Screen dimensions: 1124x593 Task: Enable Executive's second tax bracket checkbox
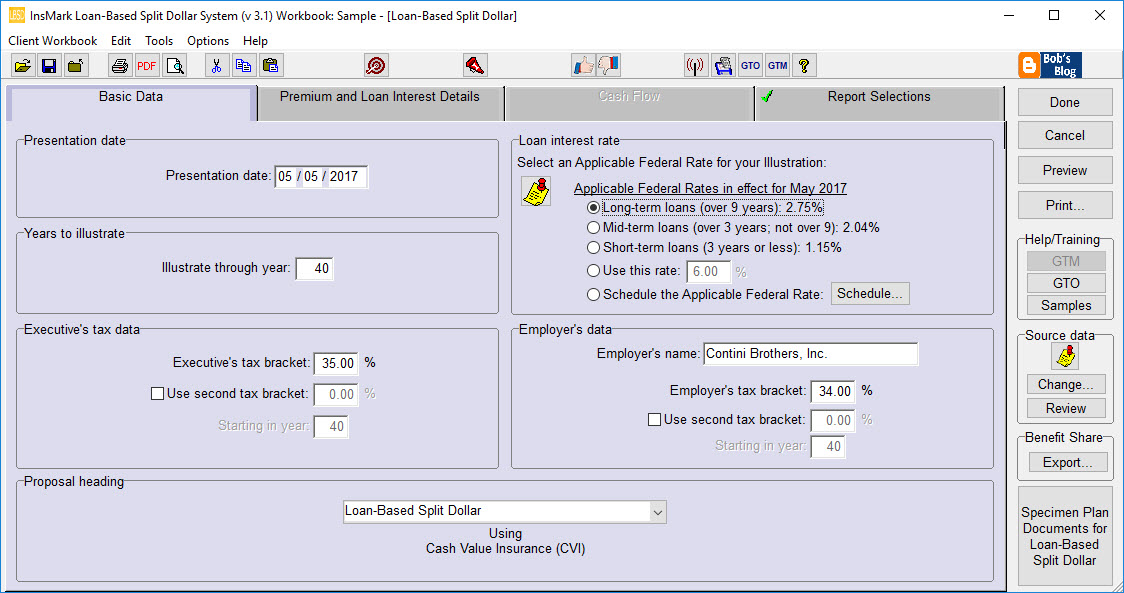click(157, 393)
